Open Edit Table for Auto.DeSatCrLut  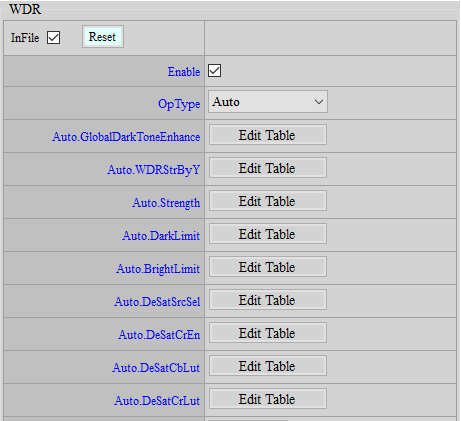coord(268,399)
